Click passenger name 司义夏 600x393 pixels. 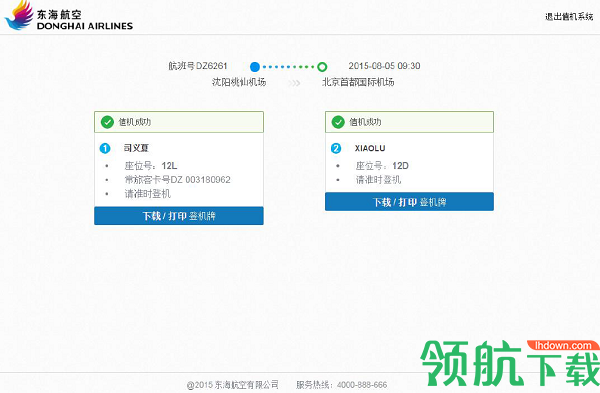[136, 148]
